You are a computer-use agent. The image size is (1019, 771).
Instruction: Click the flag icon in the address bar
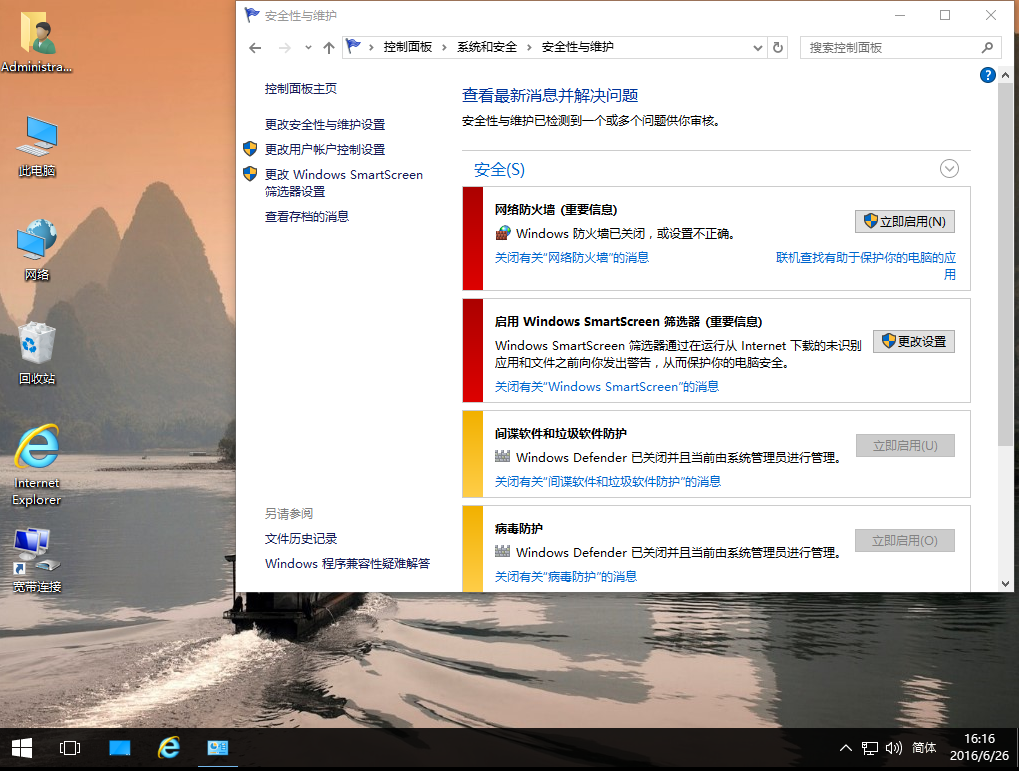(354, 47)
